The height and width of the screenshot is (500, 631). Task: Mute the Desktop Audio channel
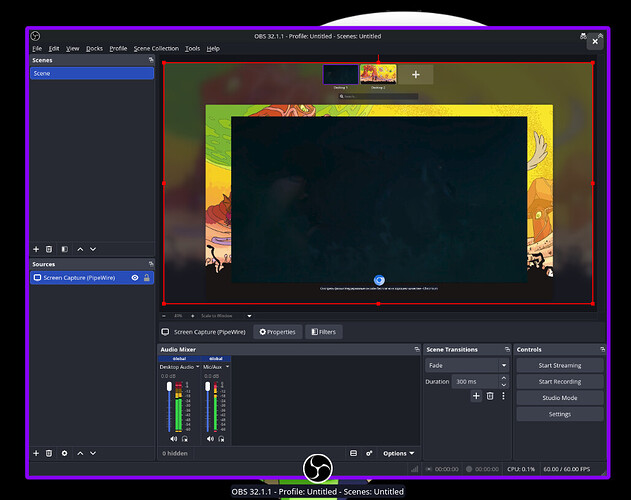pyautogui.click(x=173, y=438)
